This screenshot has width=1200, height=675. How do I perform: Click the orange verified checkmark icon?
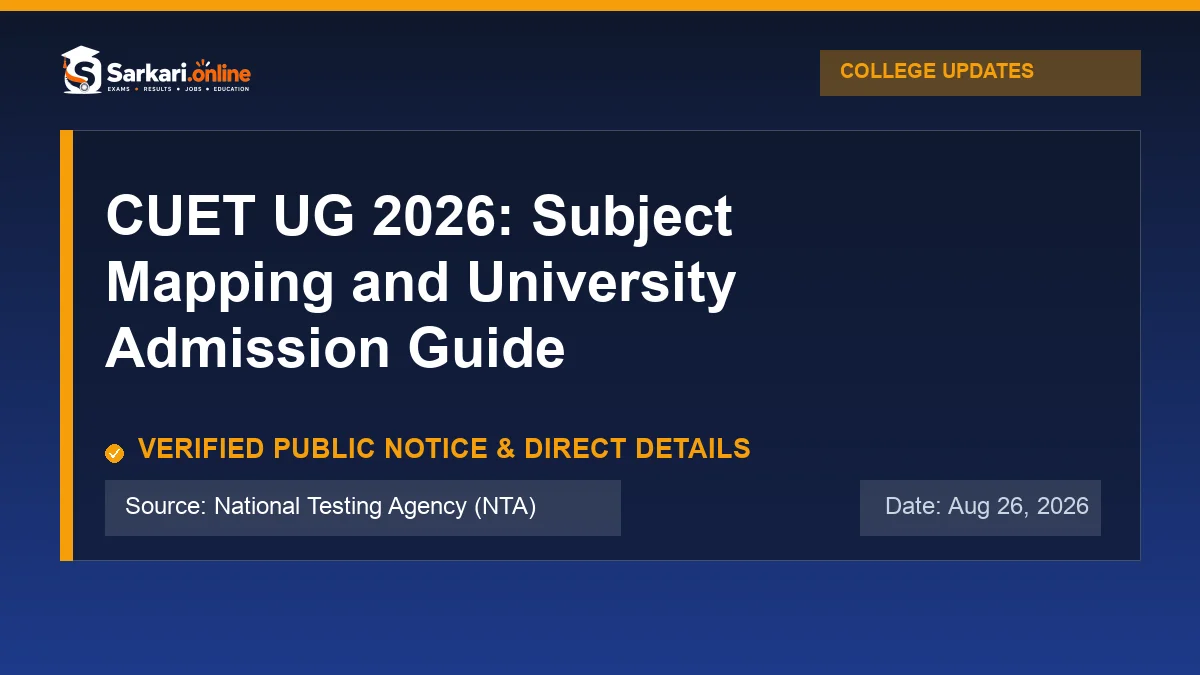click(x=115, y=453)
